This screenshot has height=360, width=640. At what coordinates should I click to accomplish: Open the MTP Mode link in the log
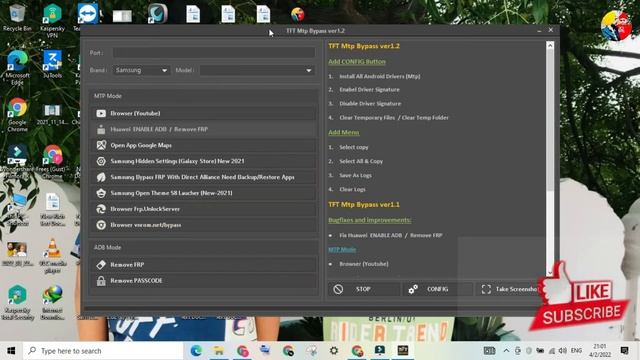pyautogui.click(x=342, y=249)
